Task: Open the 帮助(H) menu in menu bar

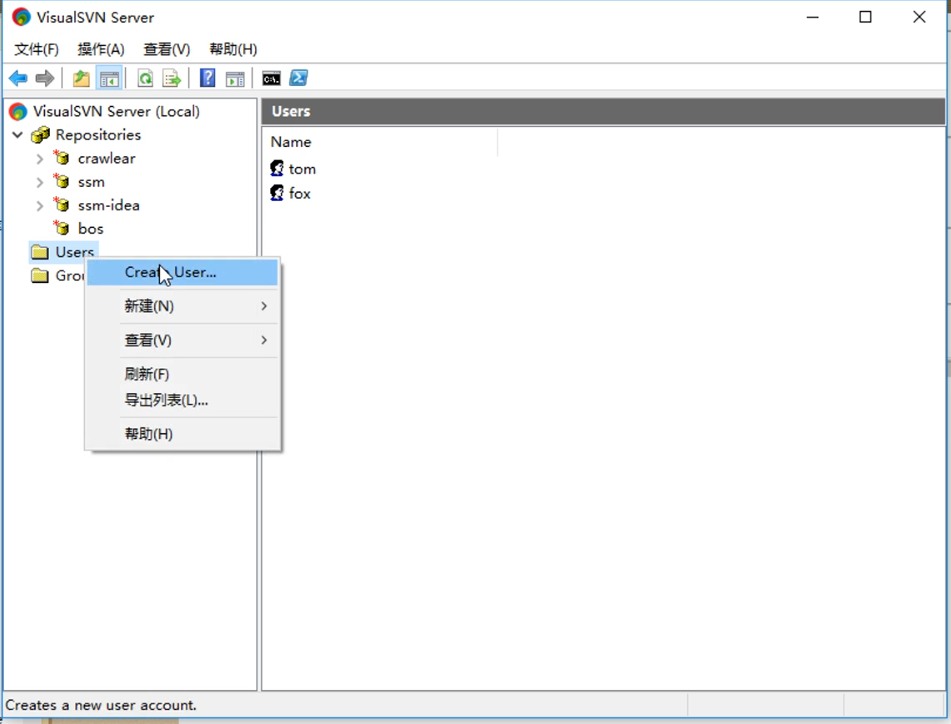Action: (233, 49)
